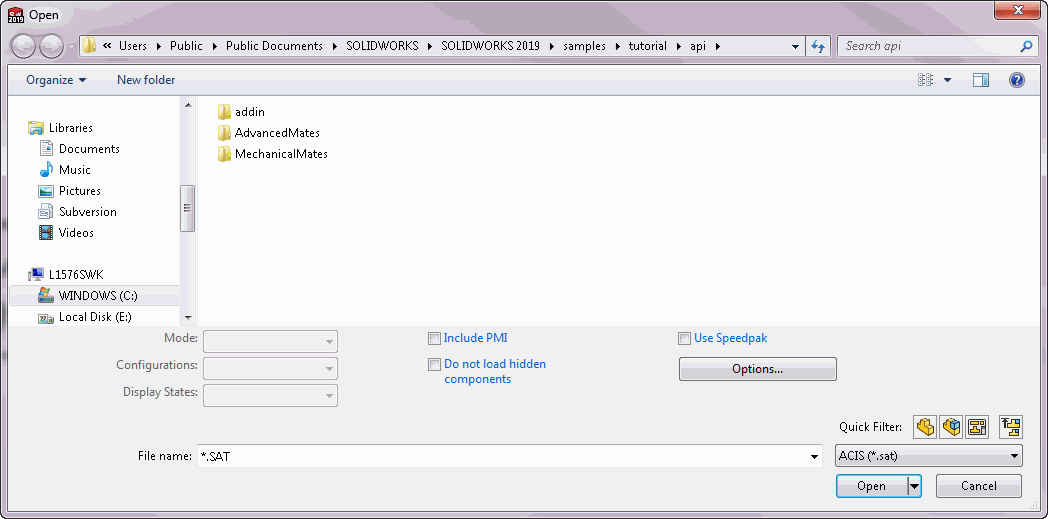Click the navigation pane scroll up arrow

[x=188, y=105]
